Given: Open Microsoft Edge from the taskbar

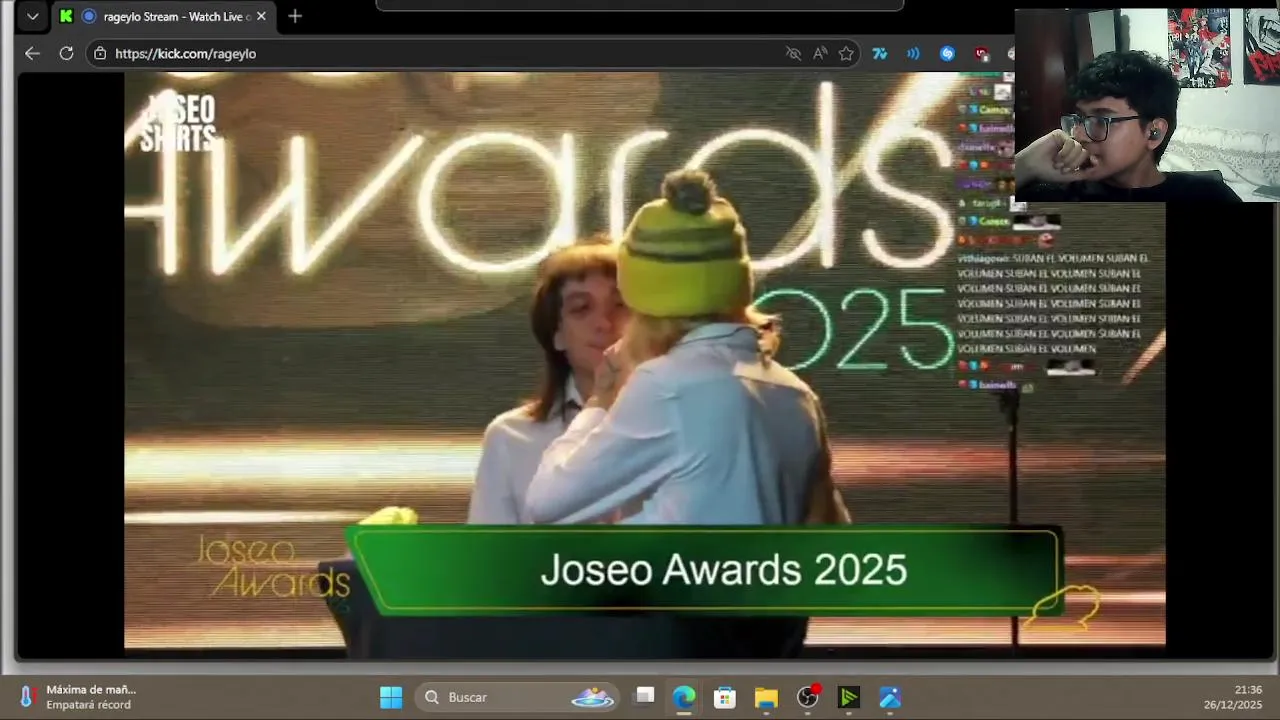Looking at the screenshot, I should (x=684, y=697).
